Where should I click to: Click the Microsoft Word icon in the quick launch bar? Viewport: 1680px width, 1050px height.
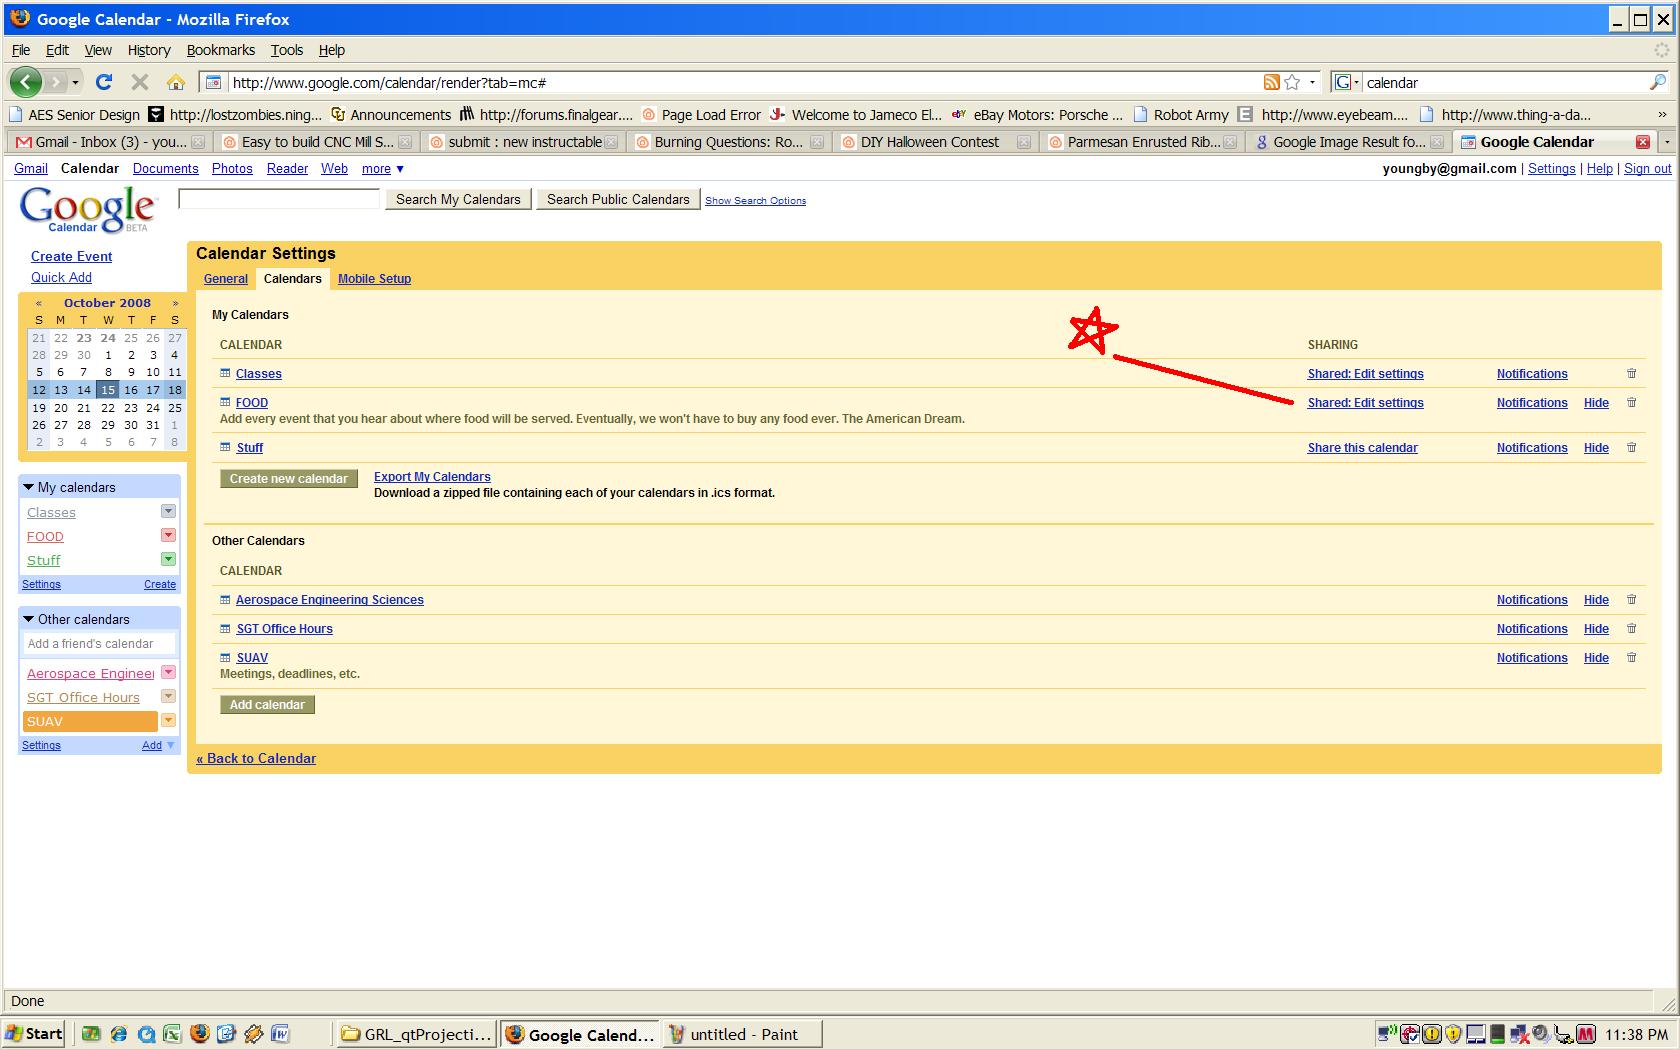tap(281, 1034)
